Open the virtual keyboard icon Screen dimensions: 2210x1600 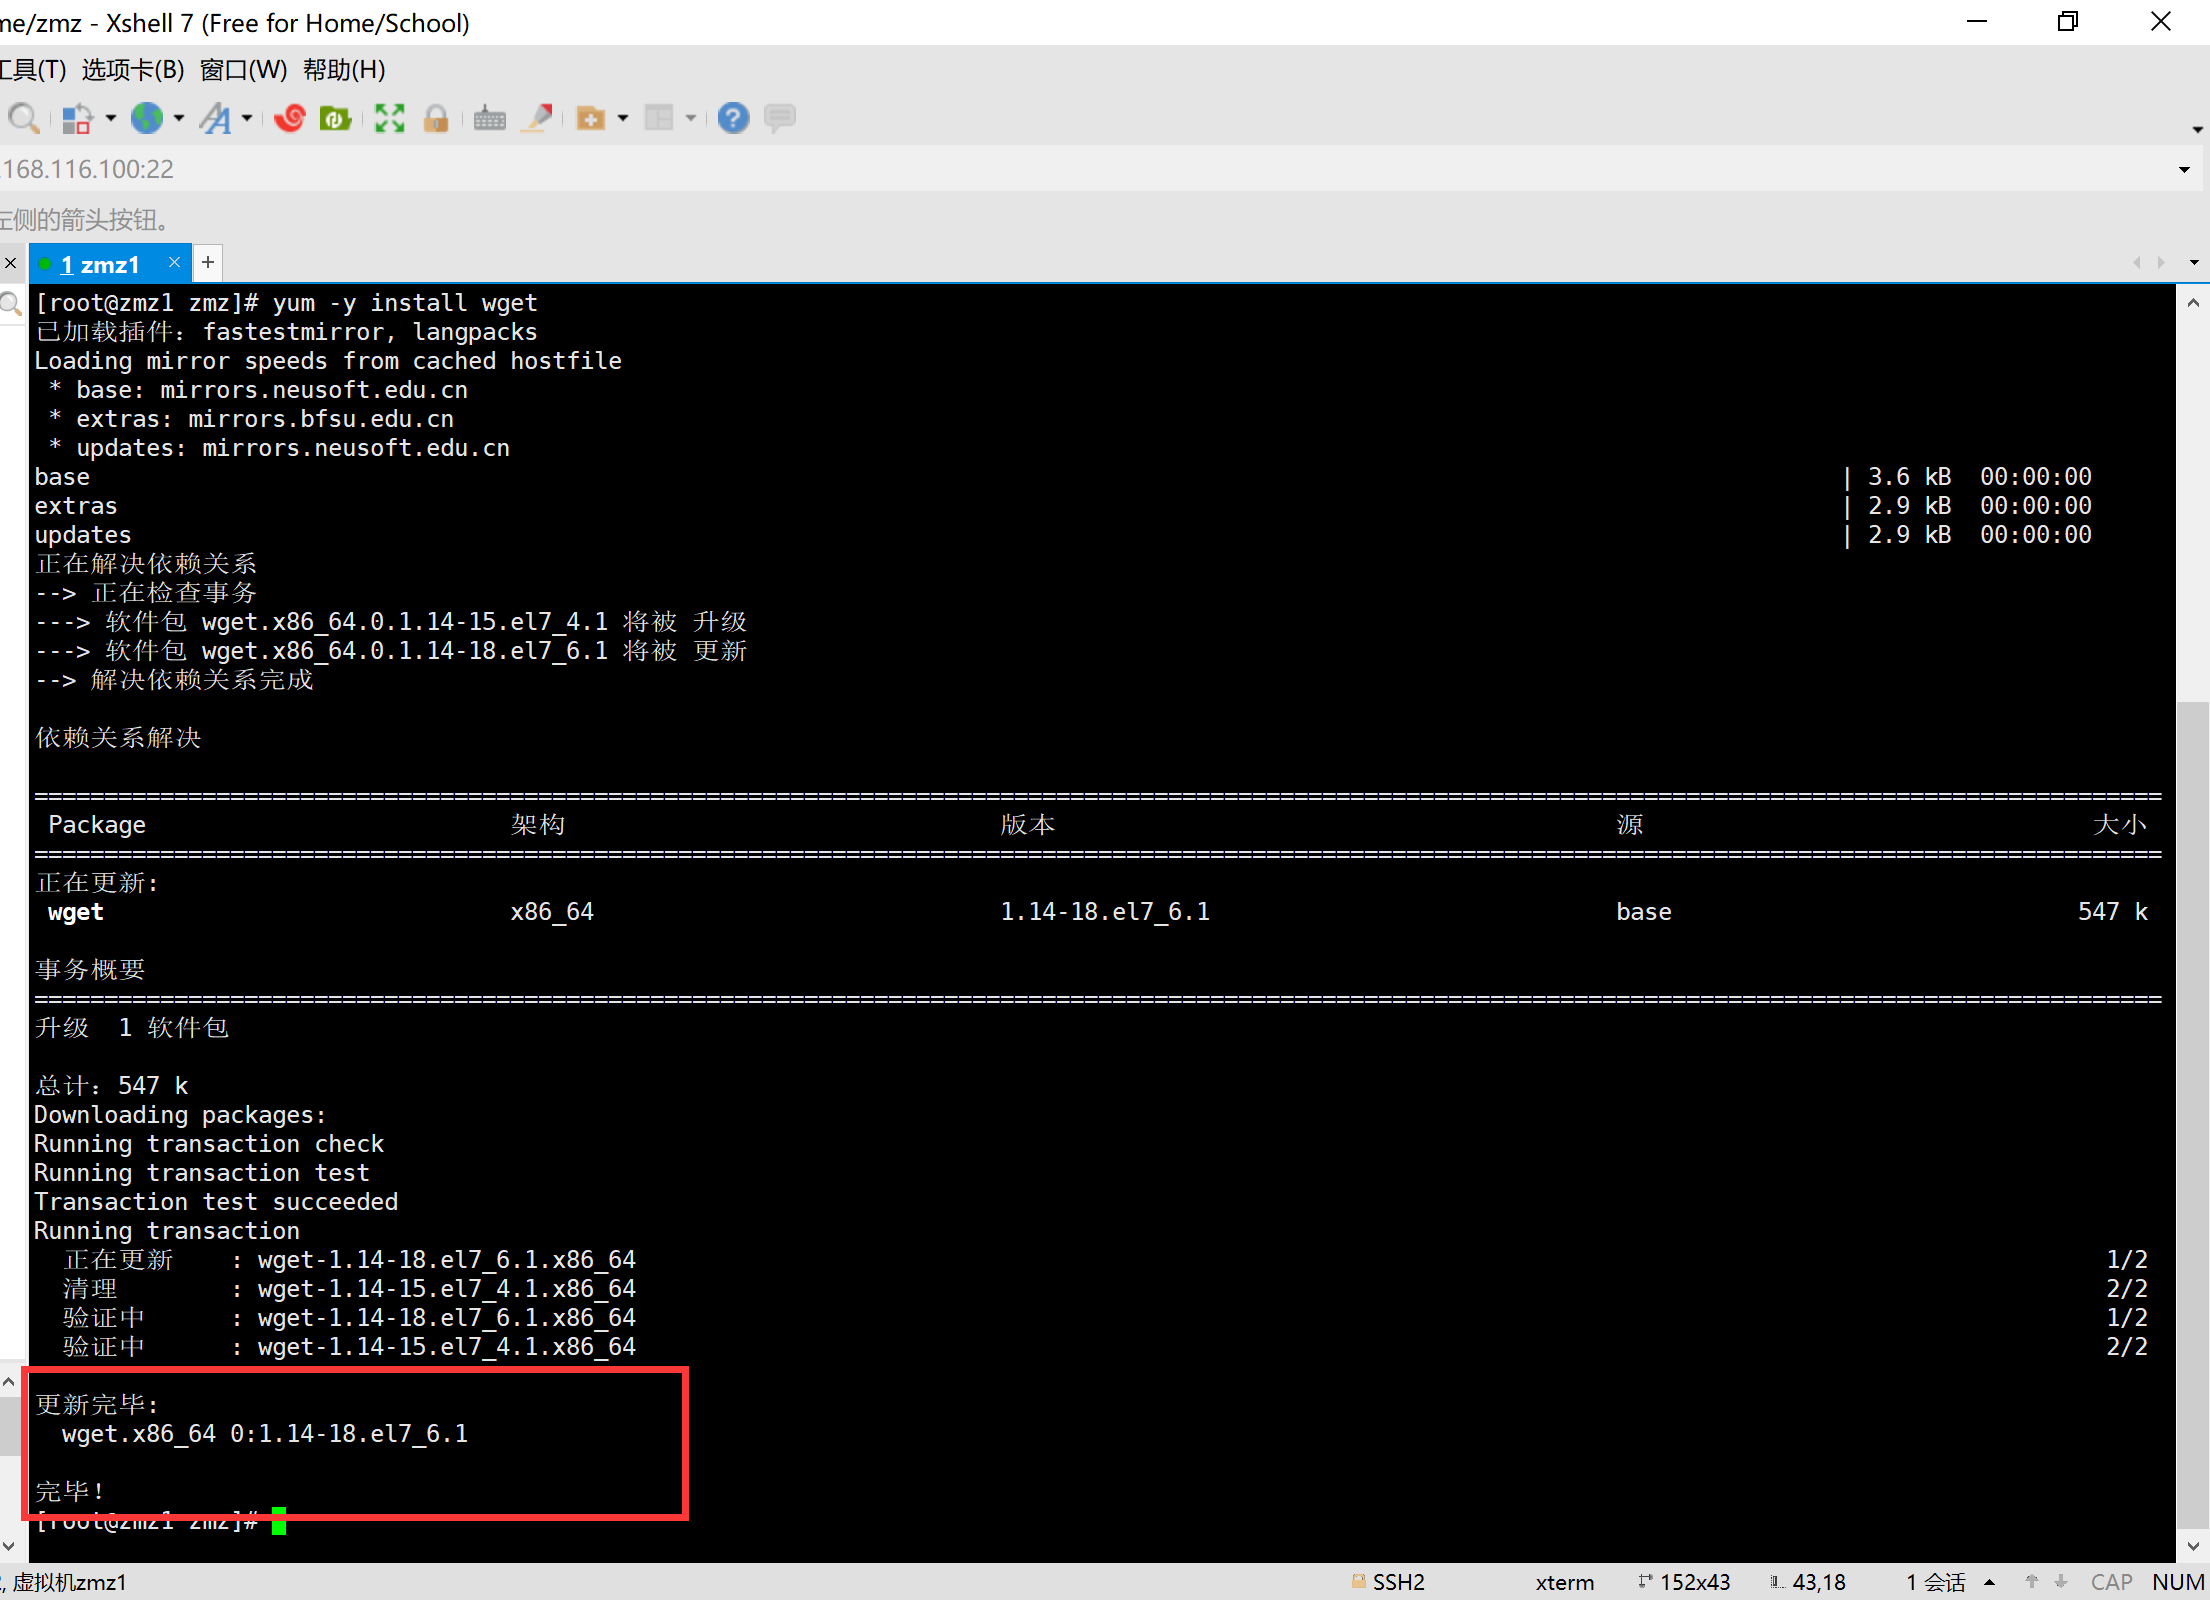click(489, 118)
